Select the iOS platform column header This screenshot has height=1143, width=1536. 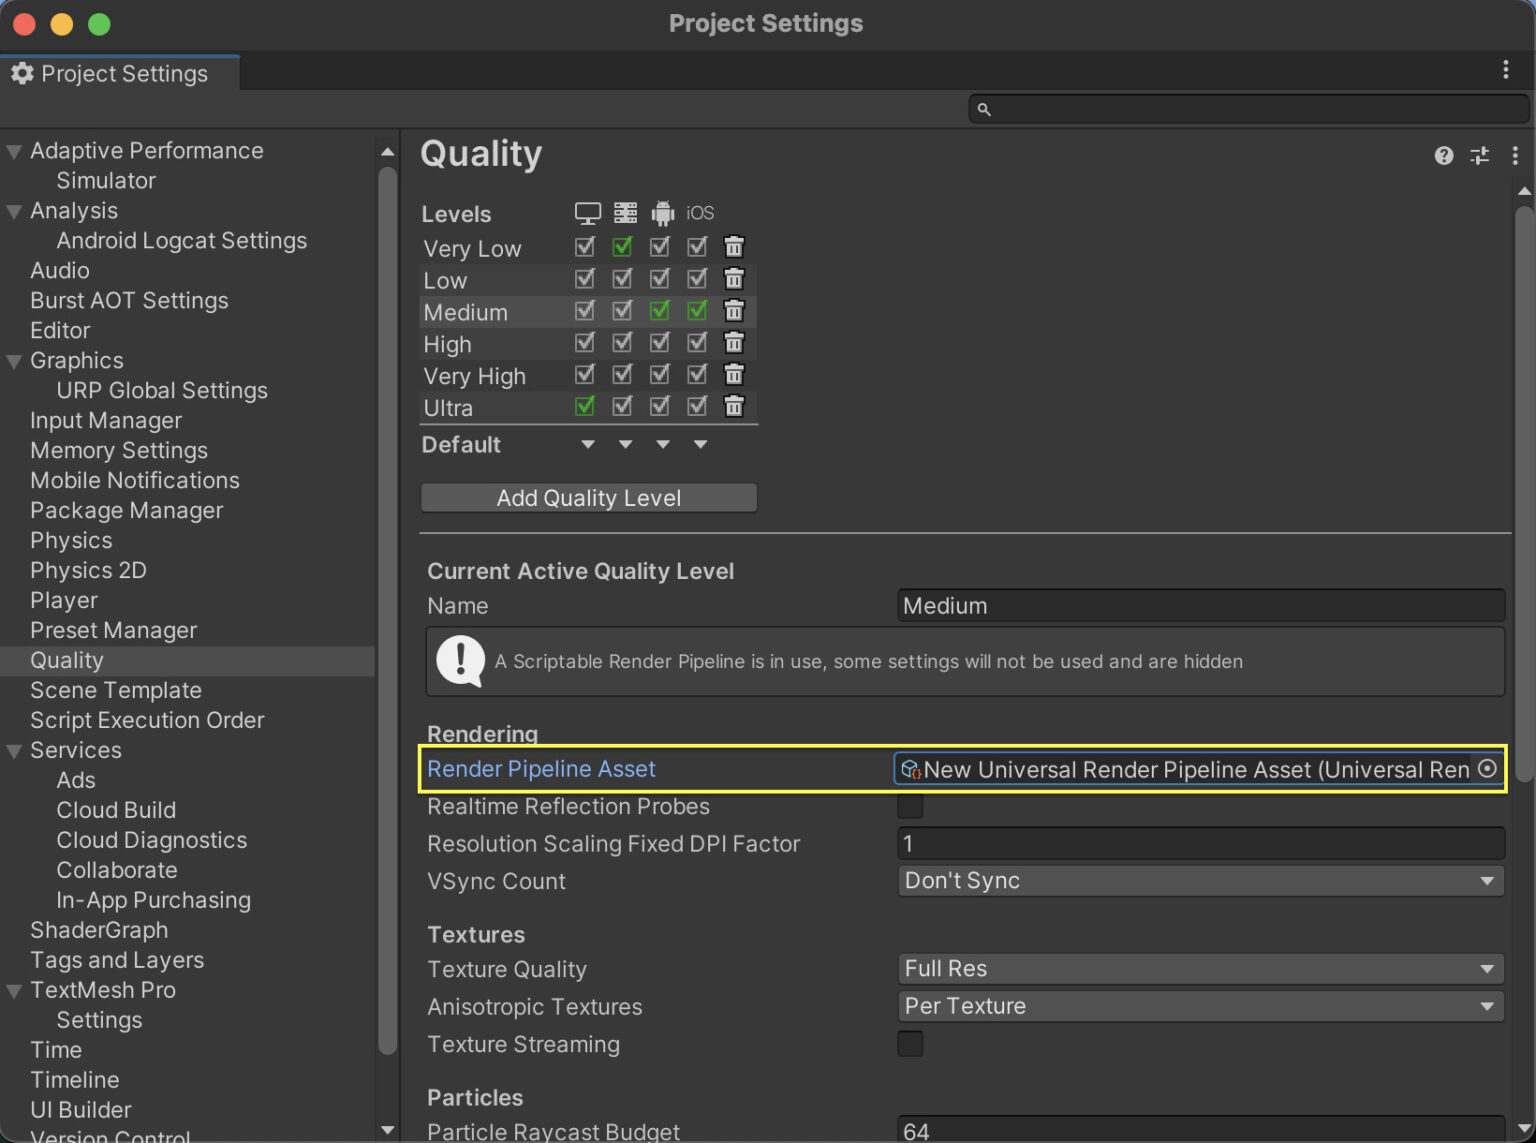(x=698, y=212)
